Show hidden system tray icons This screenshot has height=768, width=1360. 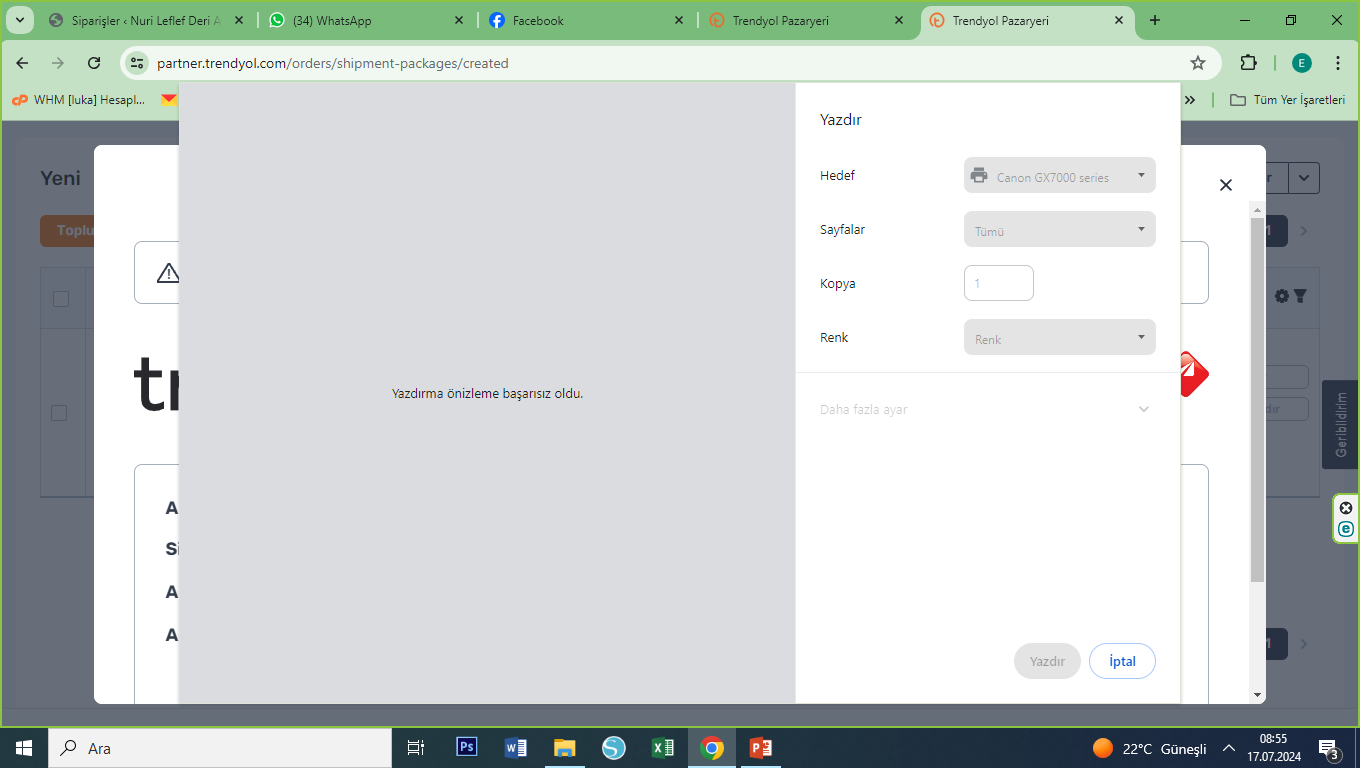click(1229, 748)
